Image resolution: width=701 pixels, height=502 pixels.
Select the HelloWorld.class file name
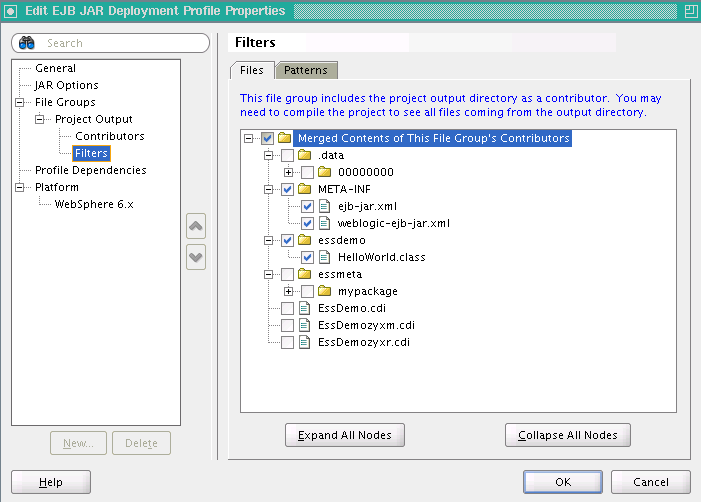pos(382,257)
